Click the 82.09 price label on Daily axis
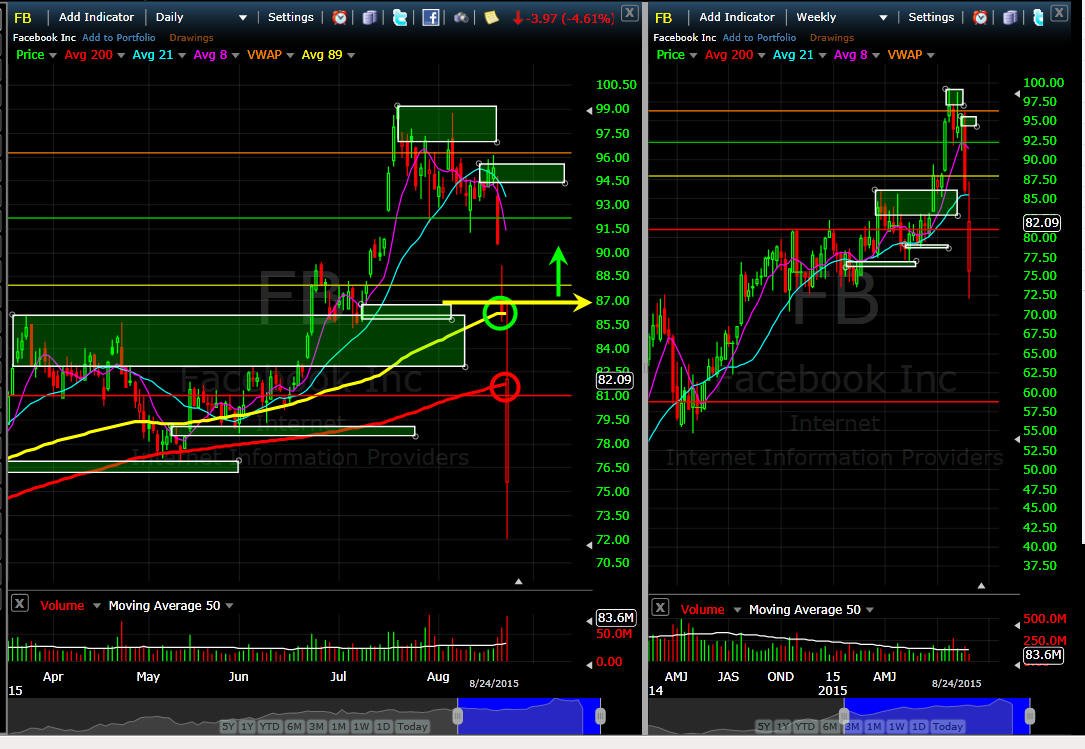The height and width of the screenshot is (749, 1085). pos(614,379)
